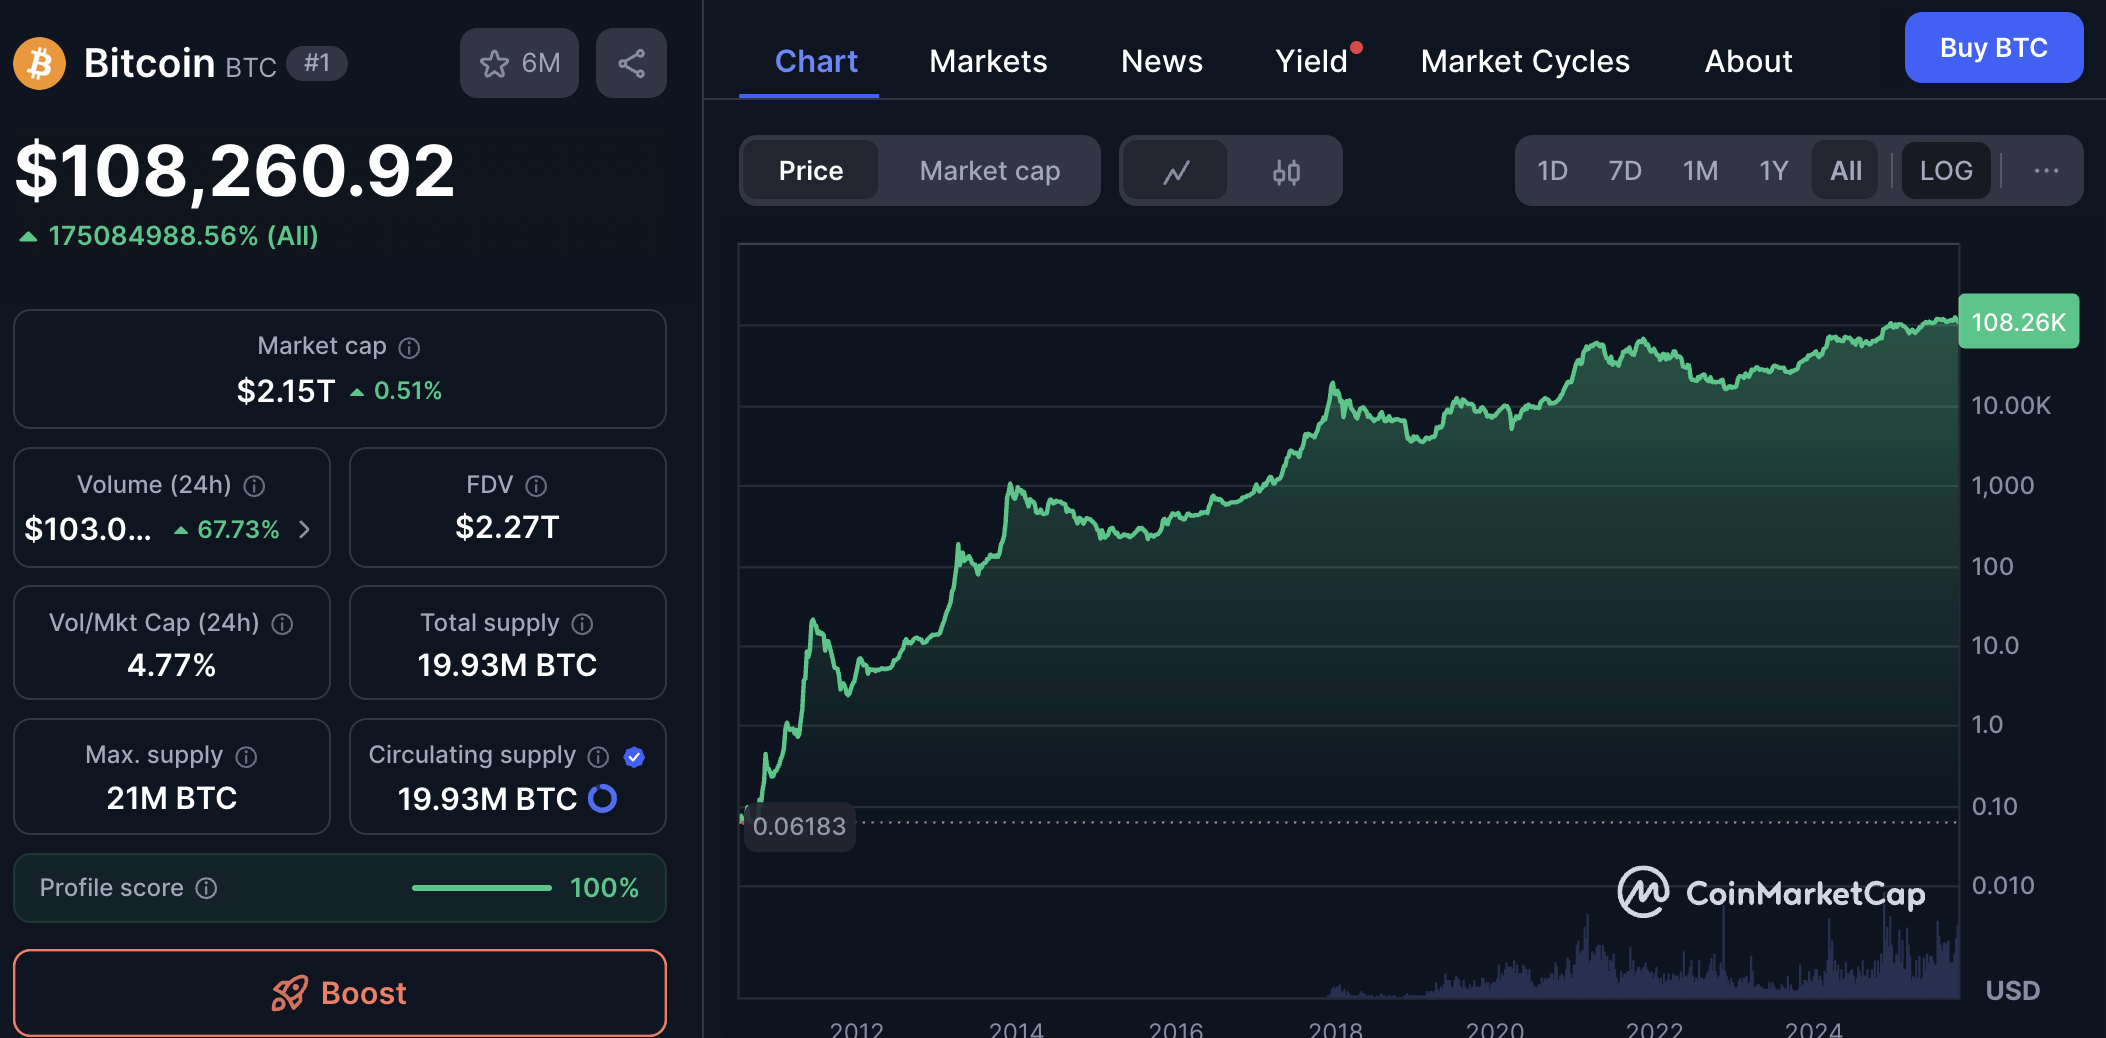Switch to line chart view icon
This screenshot has height=1038, width=2106.
[1176, 172]
